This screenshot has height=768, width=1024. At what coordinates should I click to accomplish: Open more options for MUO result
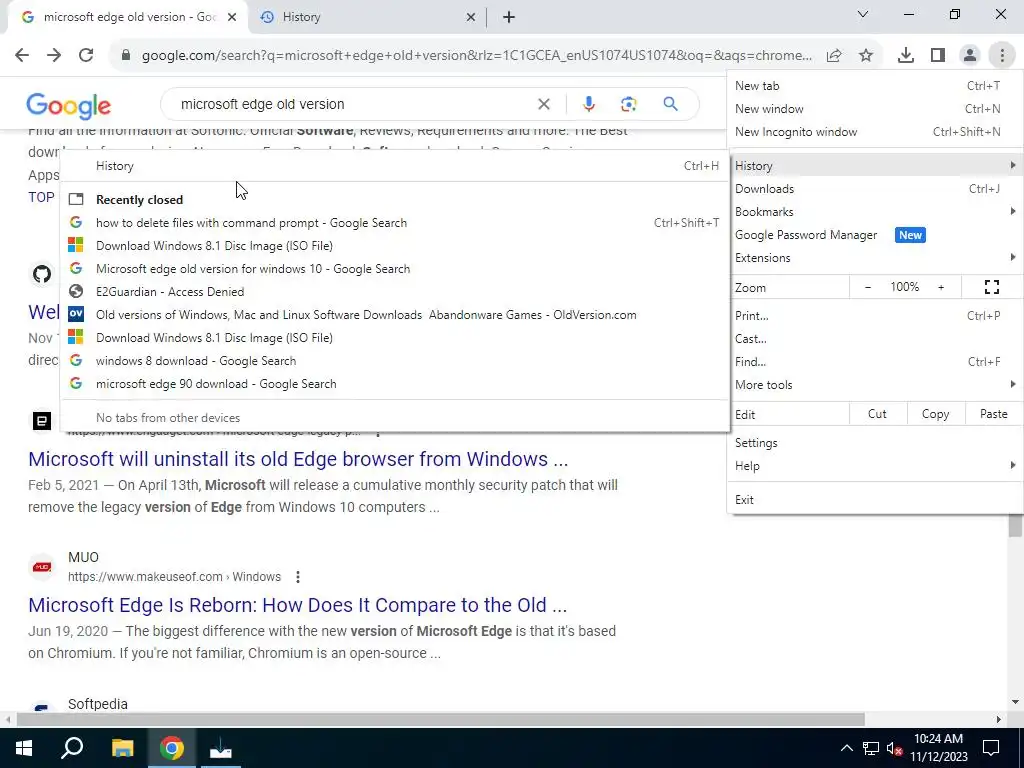point(298,577)
